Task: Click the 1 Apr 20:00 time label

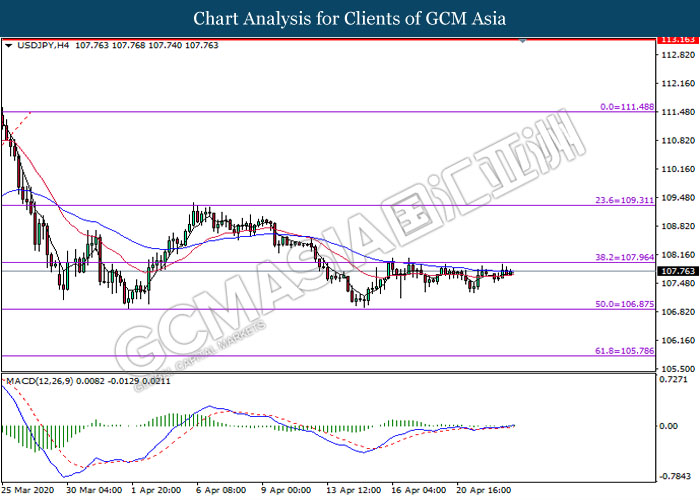Action: [x=156, y=490]
